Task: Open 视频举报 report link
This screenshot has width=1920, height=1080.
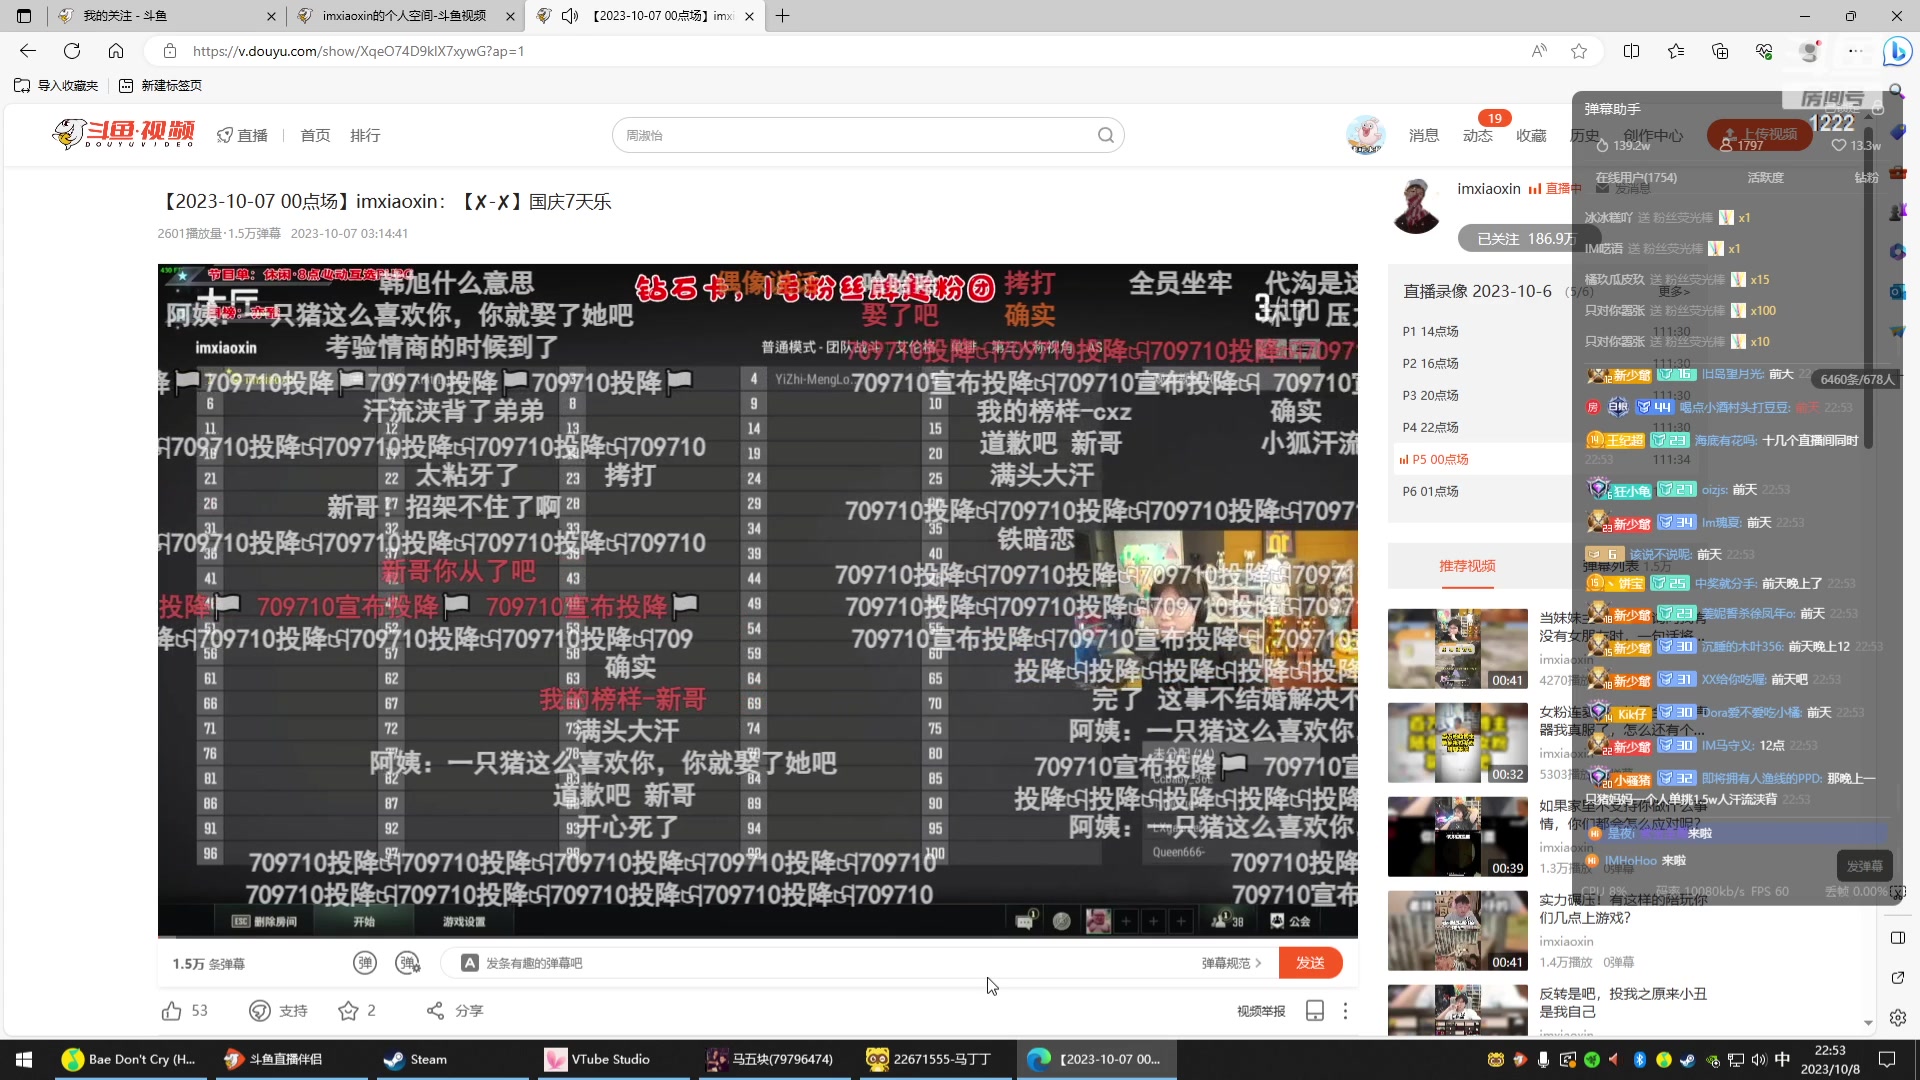Action: (1261, 1011)
